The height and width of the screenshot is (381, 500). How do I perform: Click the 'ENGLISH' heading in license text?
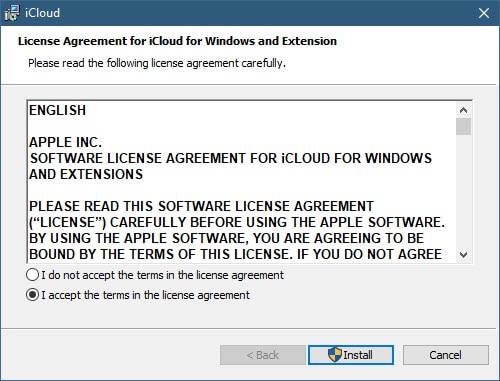(58, 110)
